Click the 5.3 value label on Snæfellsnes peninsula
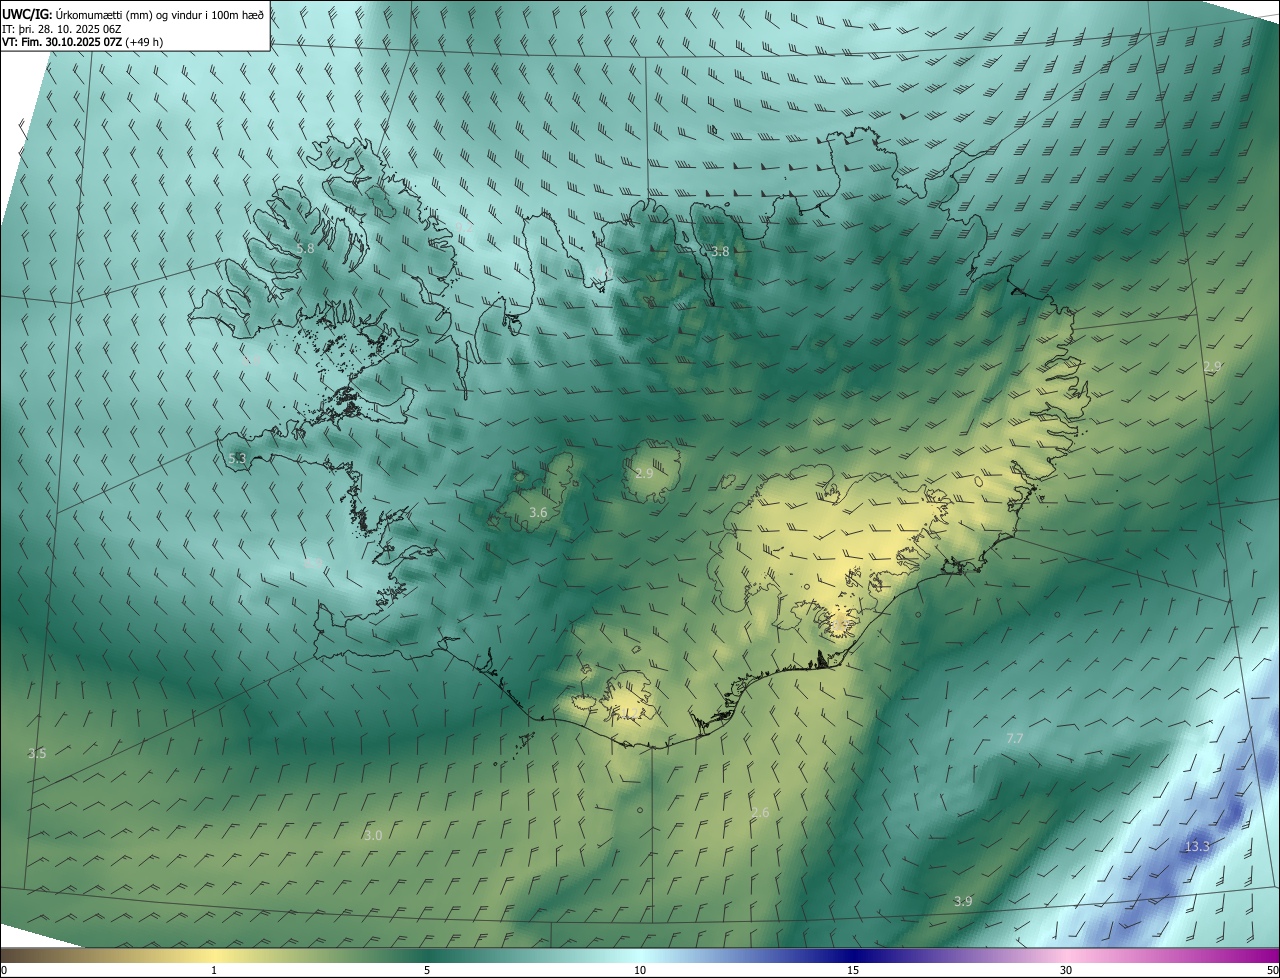Viewport: 1280px width, 978px height. (237, 459)
